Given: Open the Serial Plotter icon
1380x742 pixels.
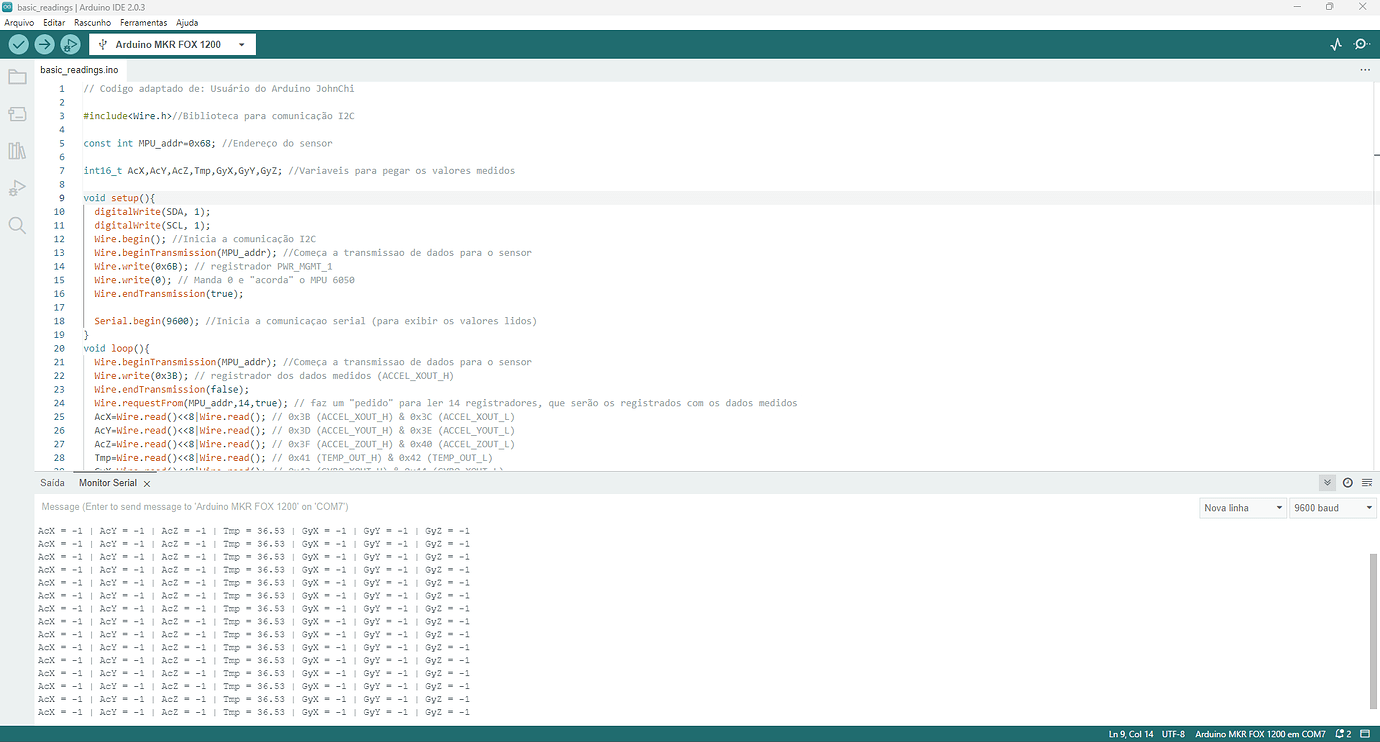Looking at the screenshot, I should (1336, 44).
